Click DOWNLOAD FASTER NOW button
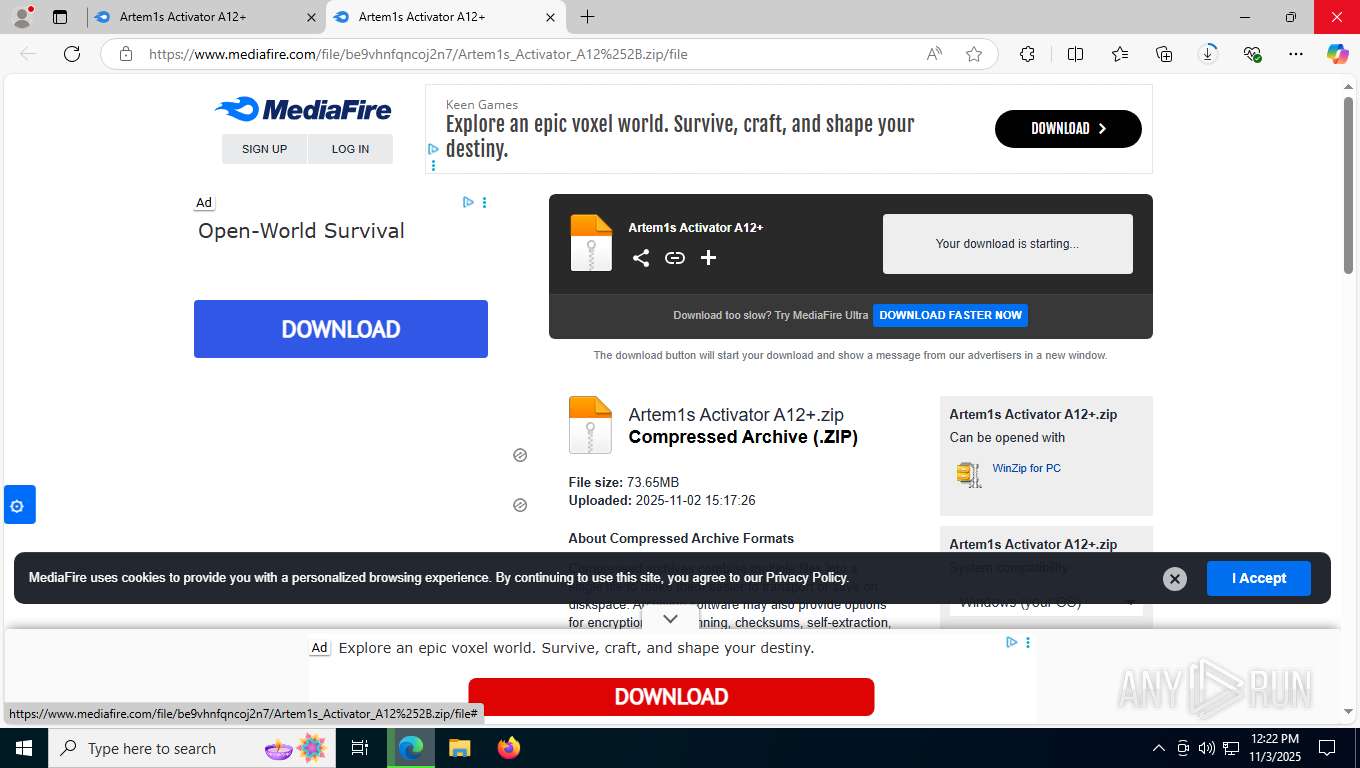Image resolution: width=1360 pixels, height=768 pixels. click(950, 315)
